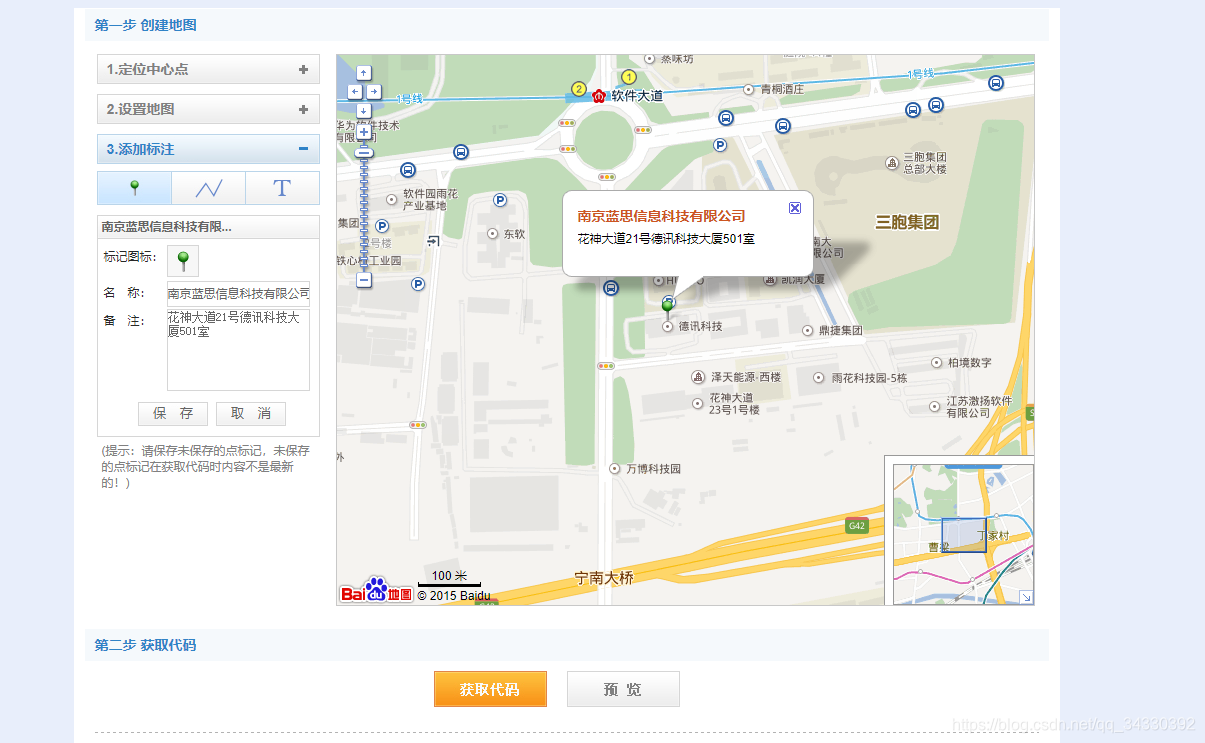
Task: Click the G42 highway badge
Action: tap(856, 526)
